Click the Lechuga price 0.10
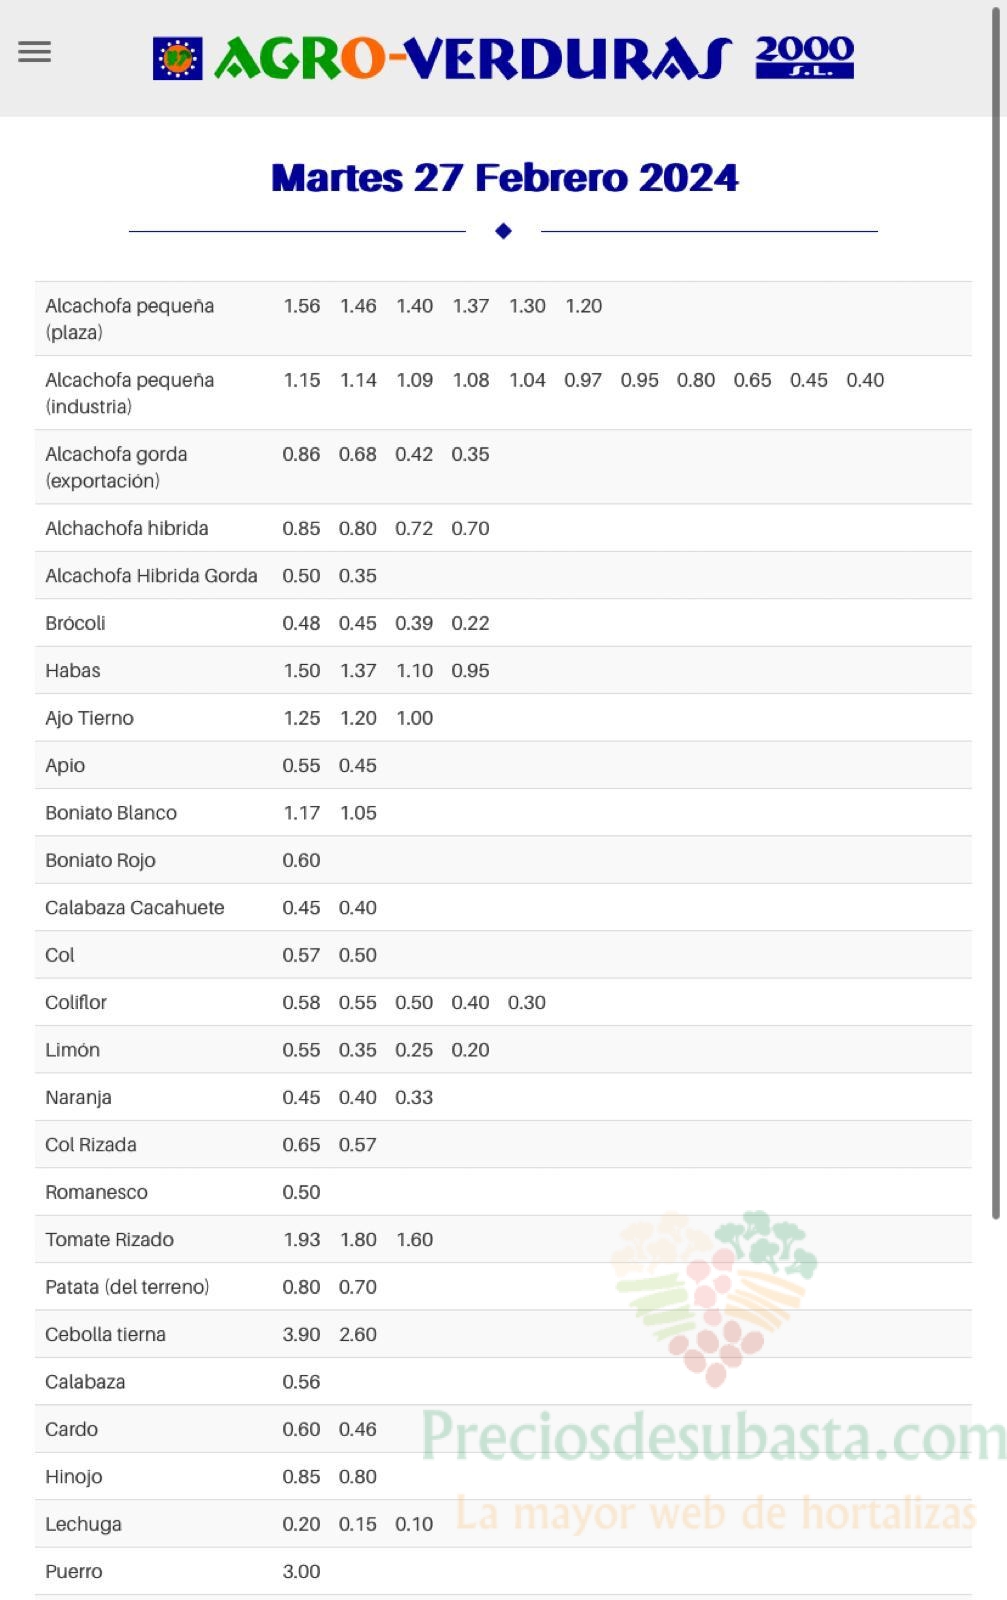 (x=414, y=1524)
